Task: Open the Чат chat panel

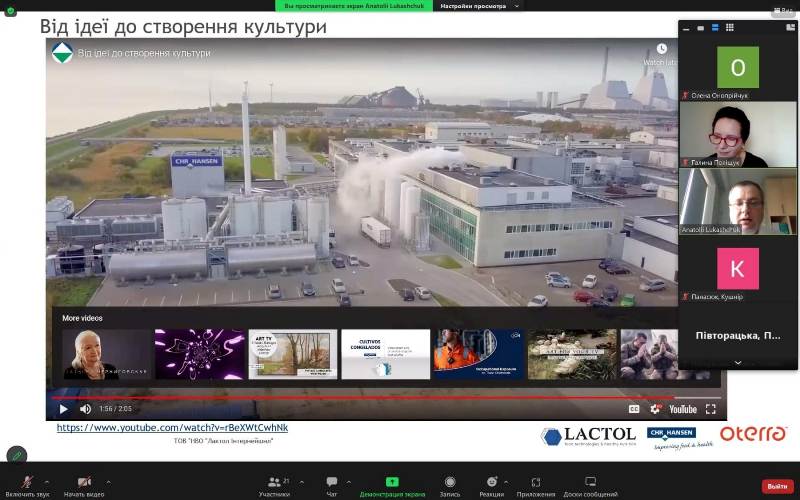Action: [x=332, y=484]
